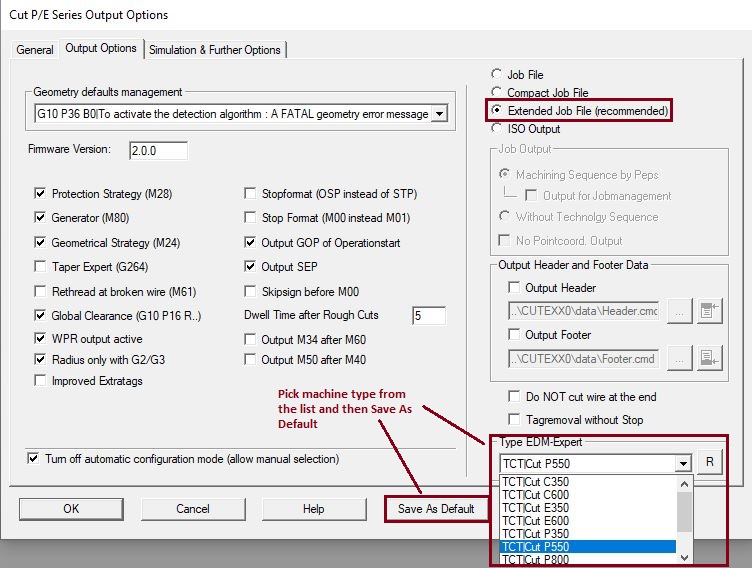Enable Output M34 after M60 checkbox
The height and width of the screenshot is (568, 752).
[x=250, y=340]
